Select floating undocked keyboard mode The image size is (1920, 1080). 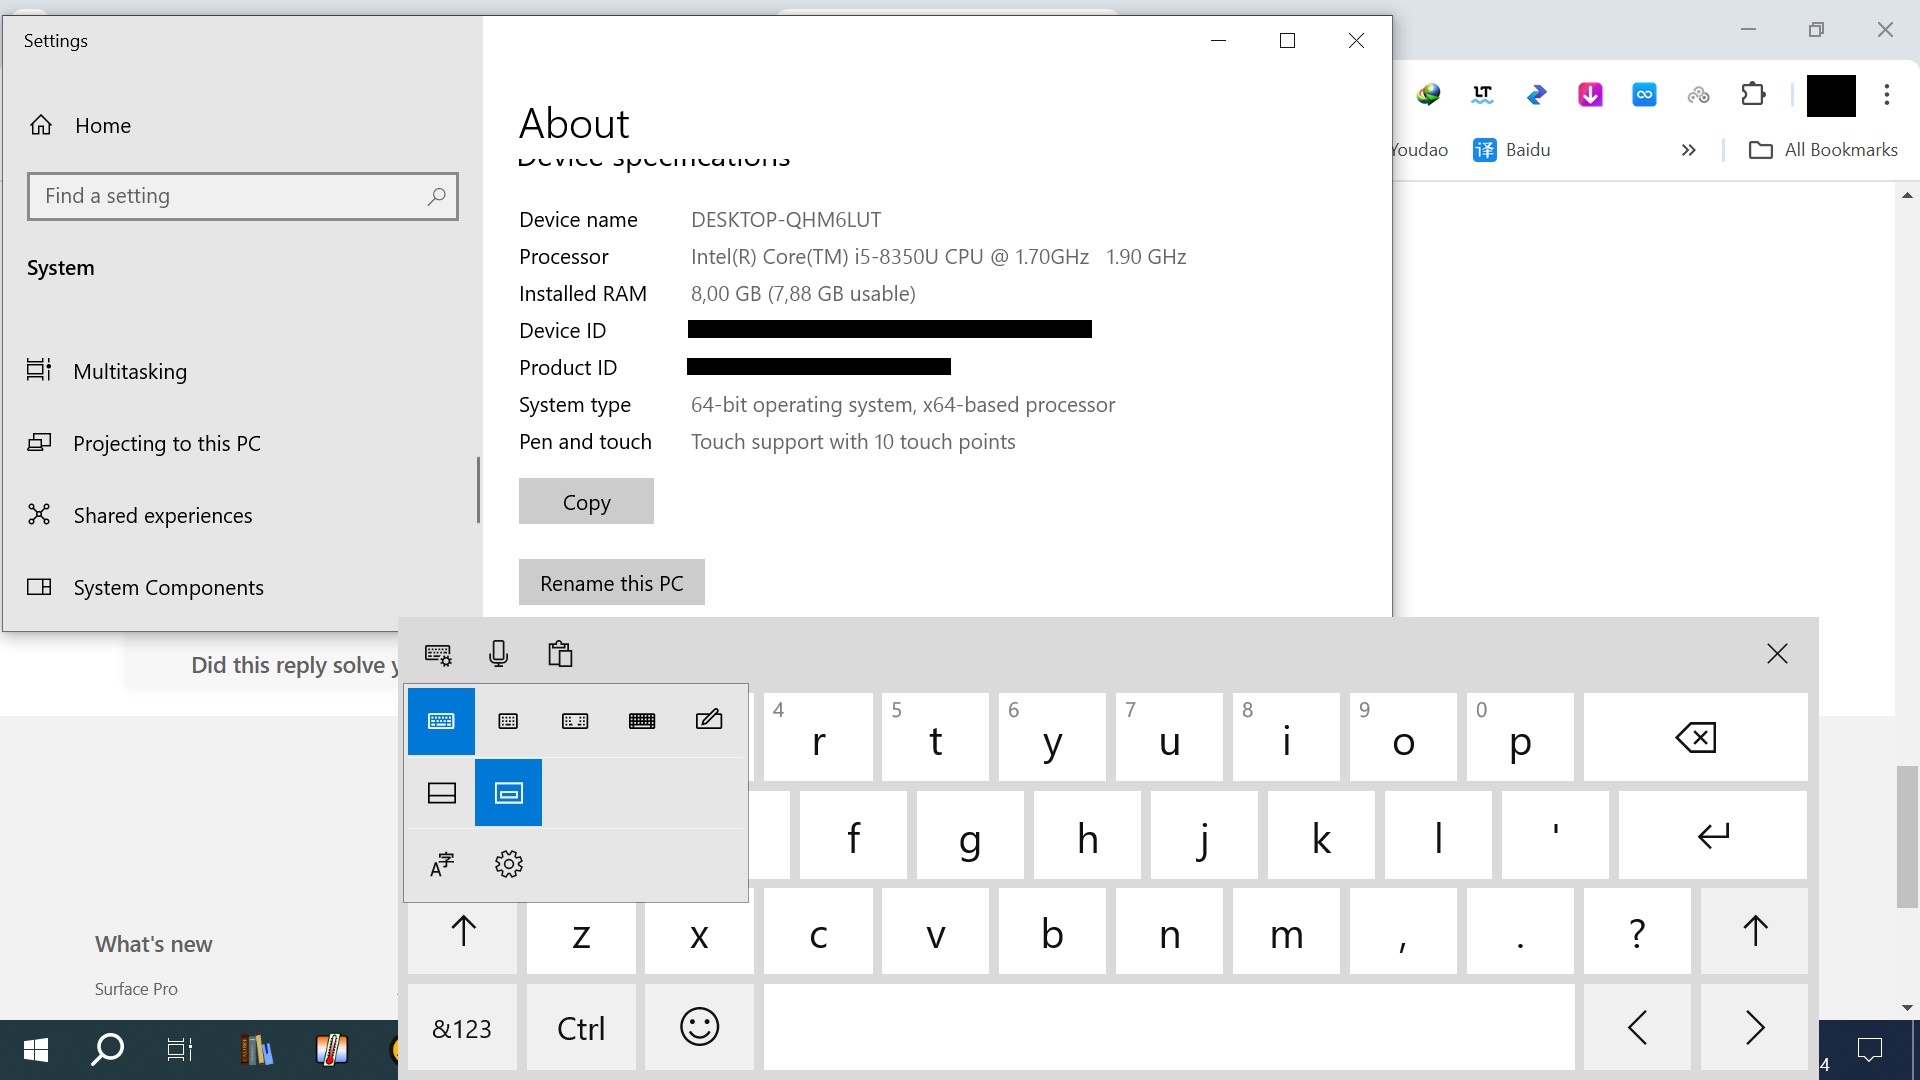click(508, 793)
